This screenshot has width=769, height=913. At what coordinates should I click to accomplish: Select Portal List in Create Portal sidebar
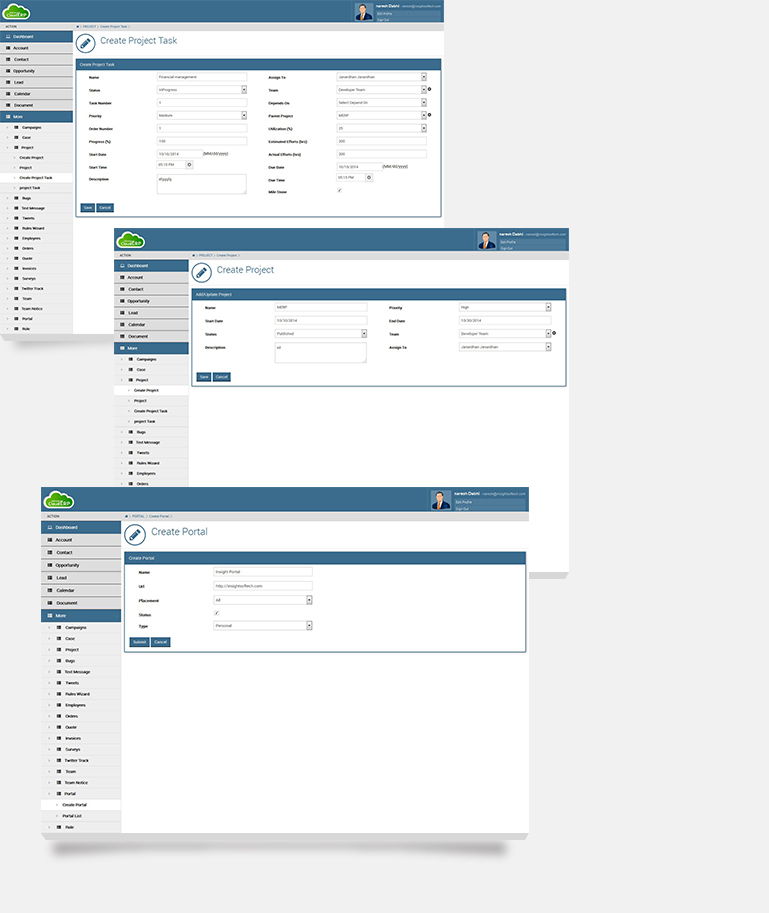(81, 816)
